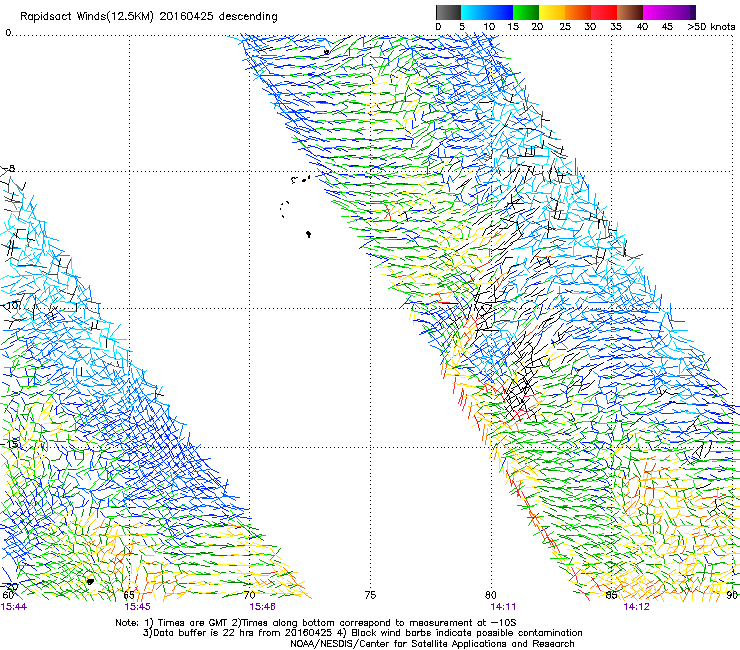Click the latitude label '-20'
The width and height of the screenshot is (740, 650).
10,587
